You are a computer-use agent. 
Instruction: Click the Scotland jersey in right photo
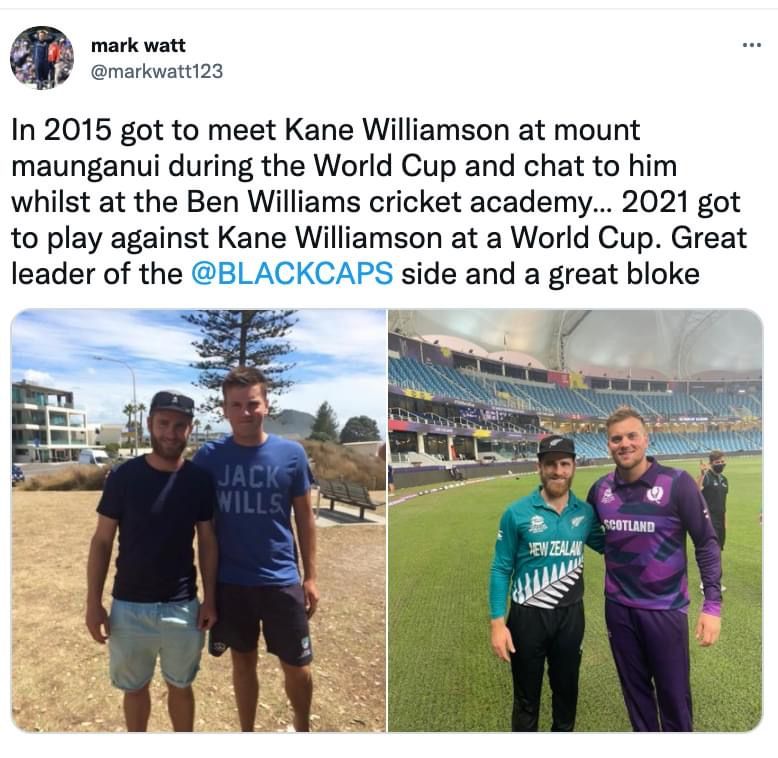(x=652, y=536)
